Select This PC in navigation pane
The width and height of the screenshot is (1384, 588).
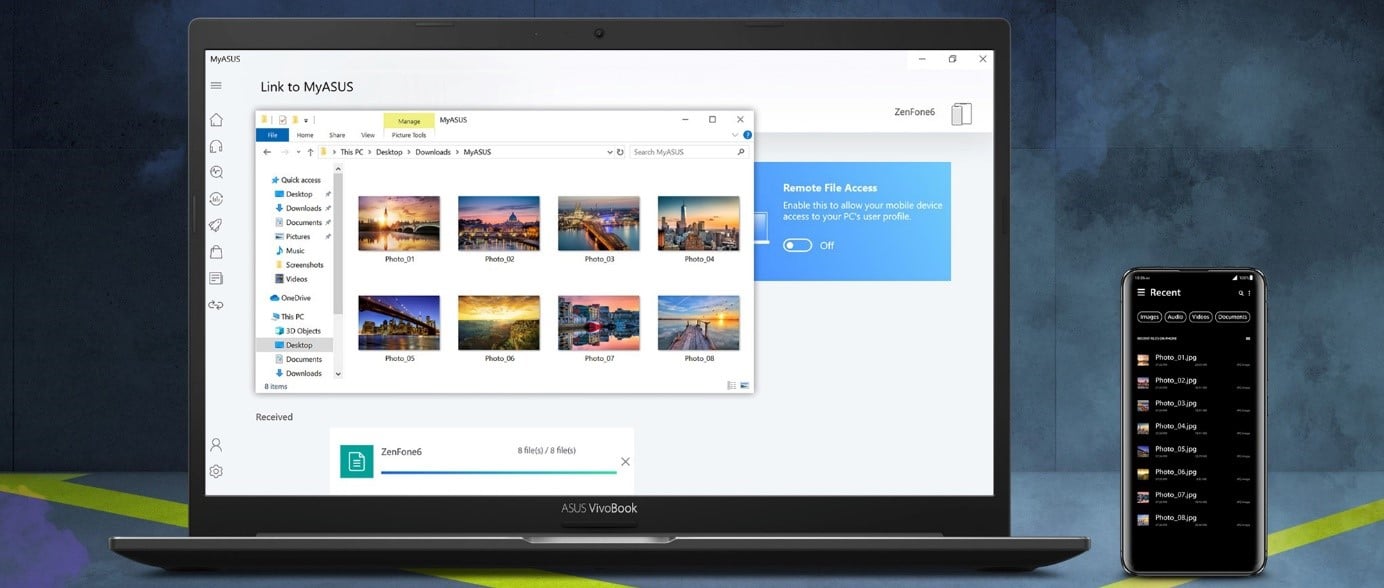tap(287, 317)
